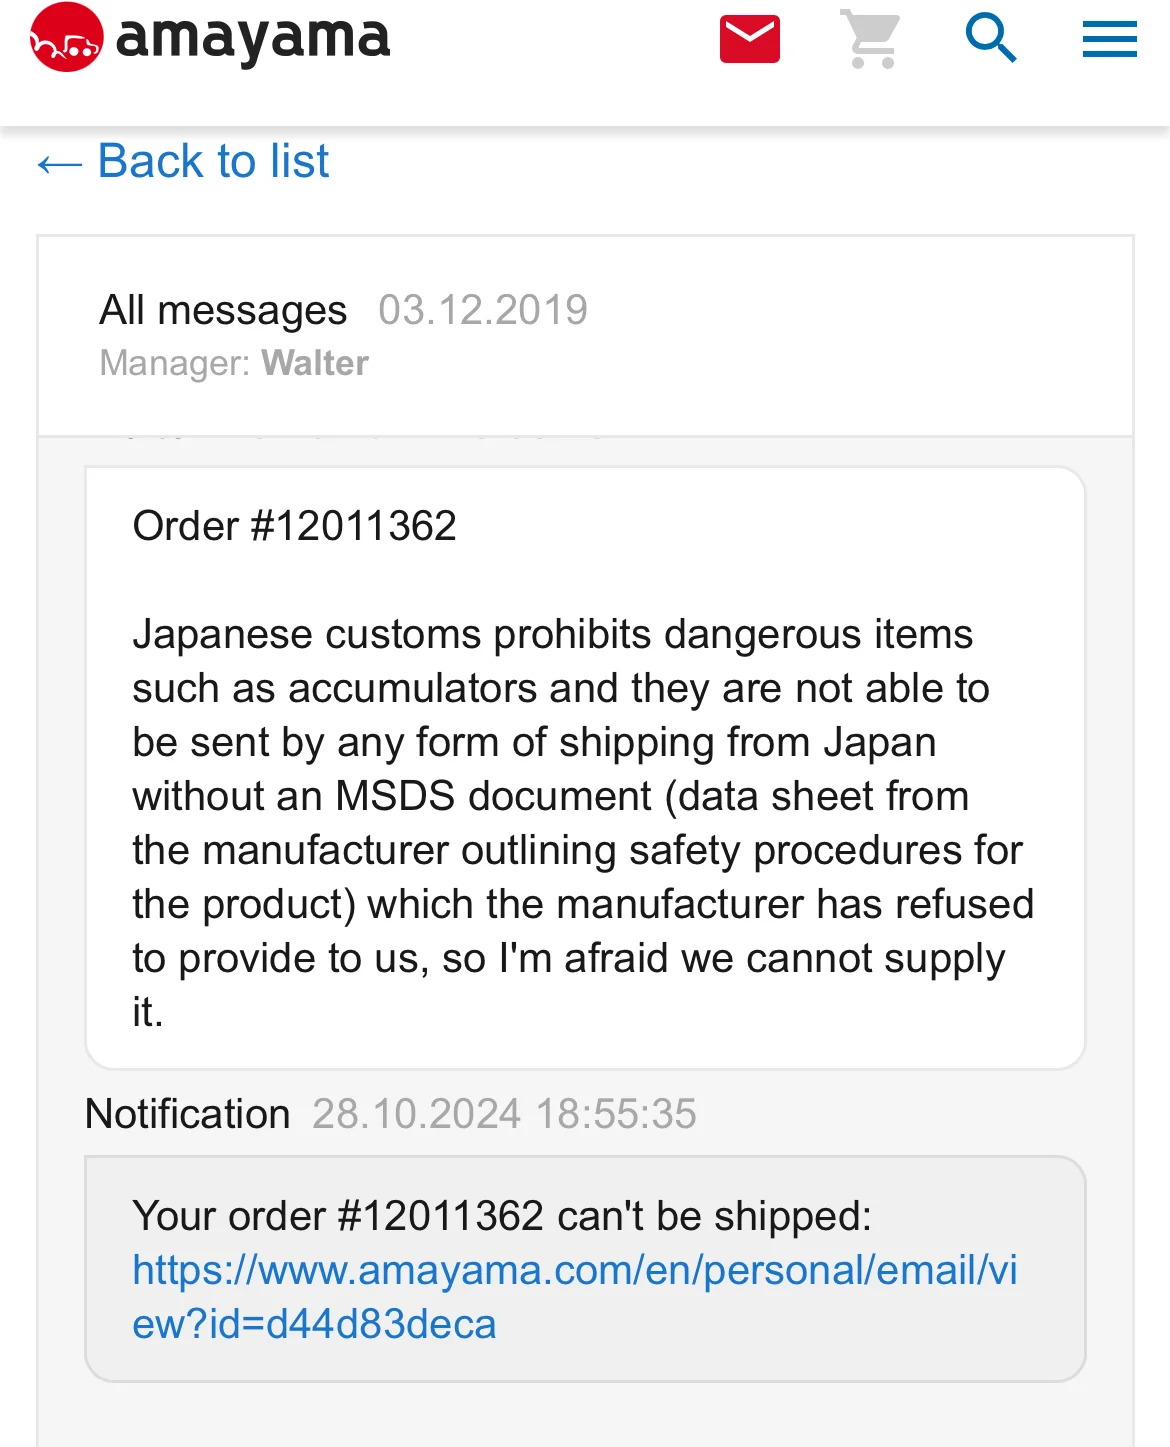Click the Japanese customs message text
This screenshot has height=1447, width=1170.
[583, 823]
